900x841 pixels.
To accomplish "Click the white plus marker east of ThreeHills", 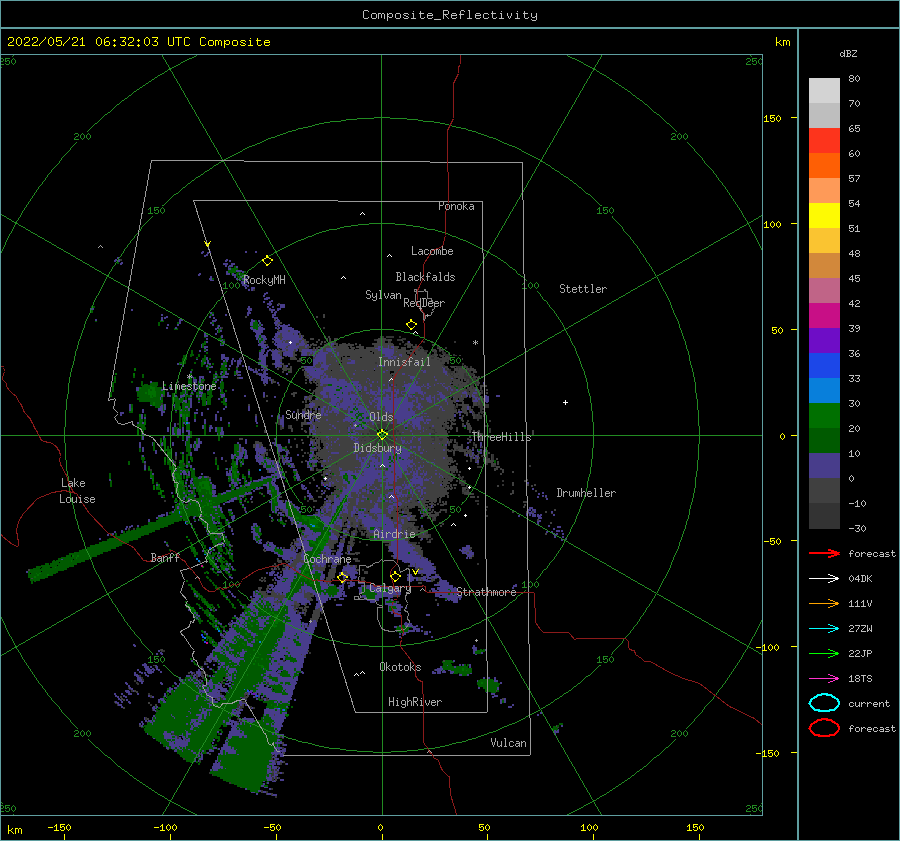I will (x=565, y=402).
